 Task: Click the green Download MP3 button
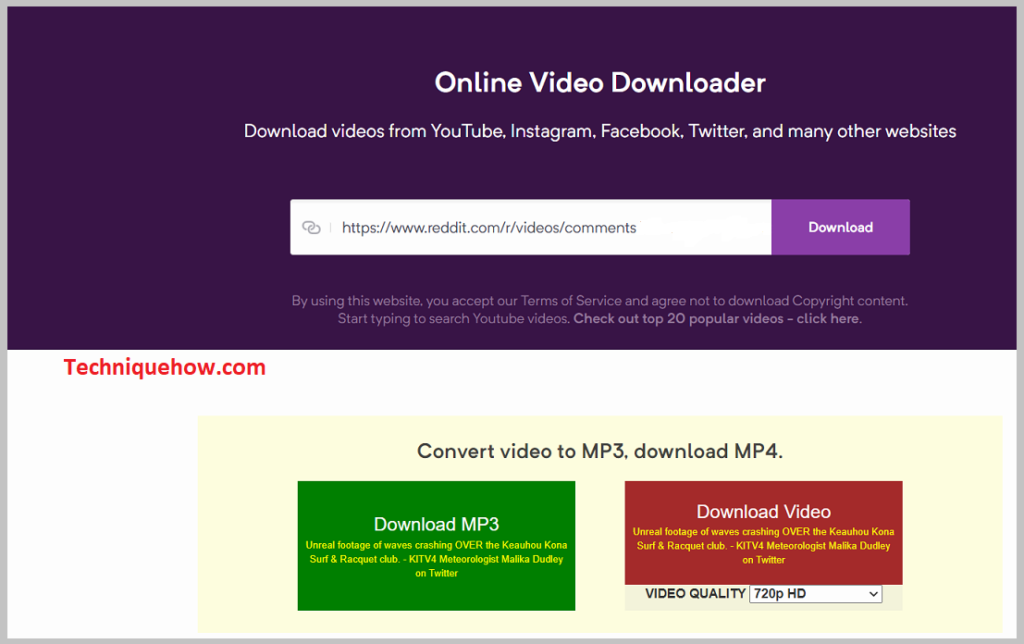click(436, 546)
